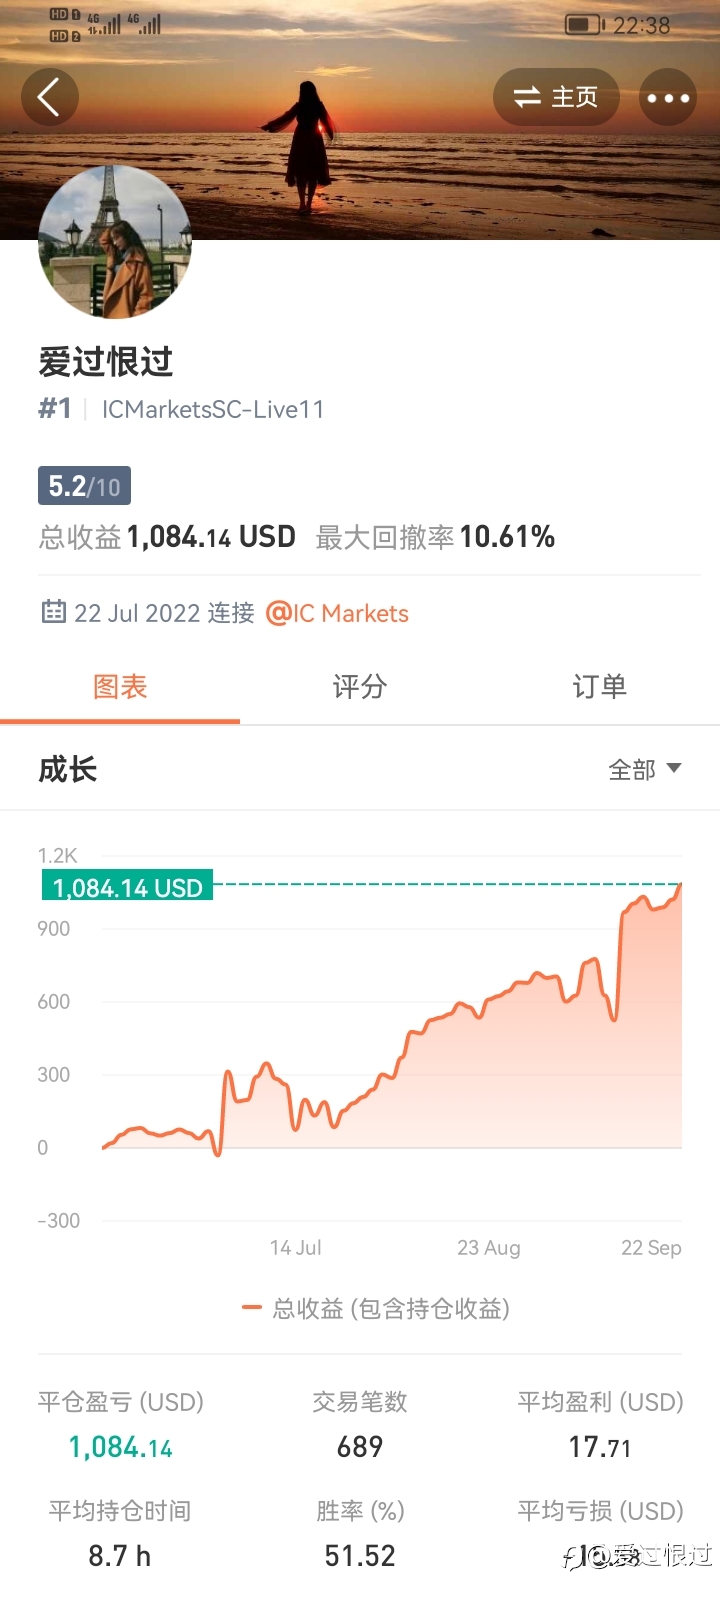Viewport: 720px width, 1600px height.
Task: Tap the calendar icon beside 22 Jul 2022
Action: pyautogui.click(x=53, y=612)
